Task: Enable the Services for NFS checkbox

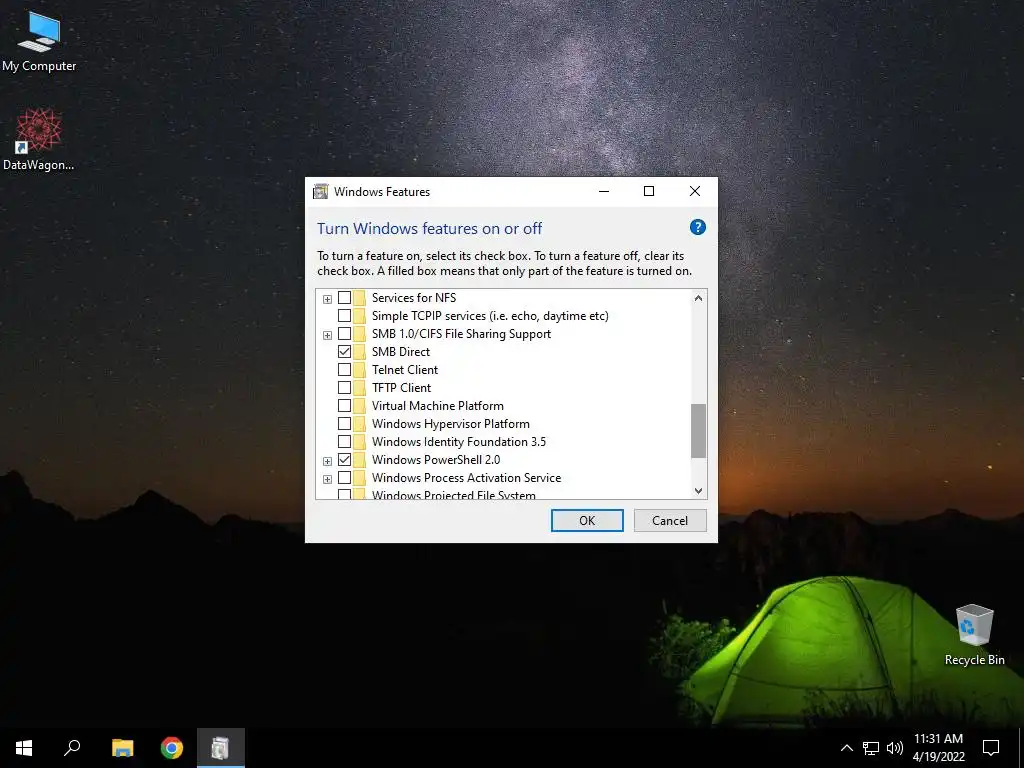Action: (x=344, y=298)
